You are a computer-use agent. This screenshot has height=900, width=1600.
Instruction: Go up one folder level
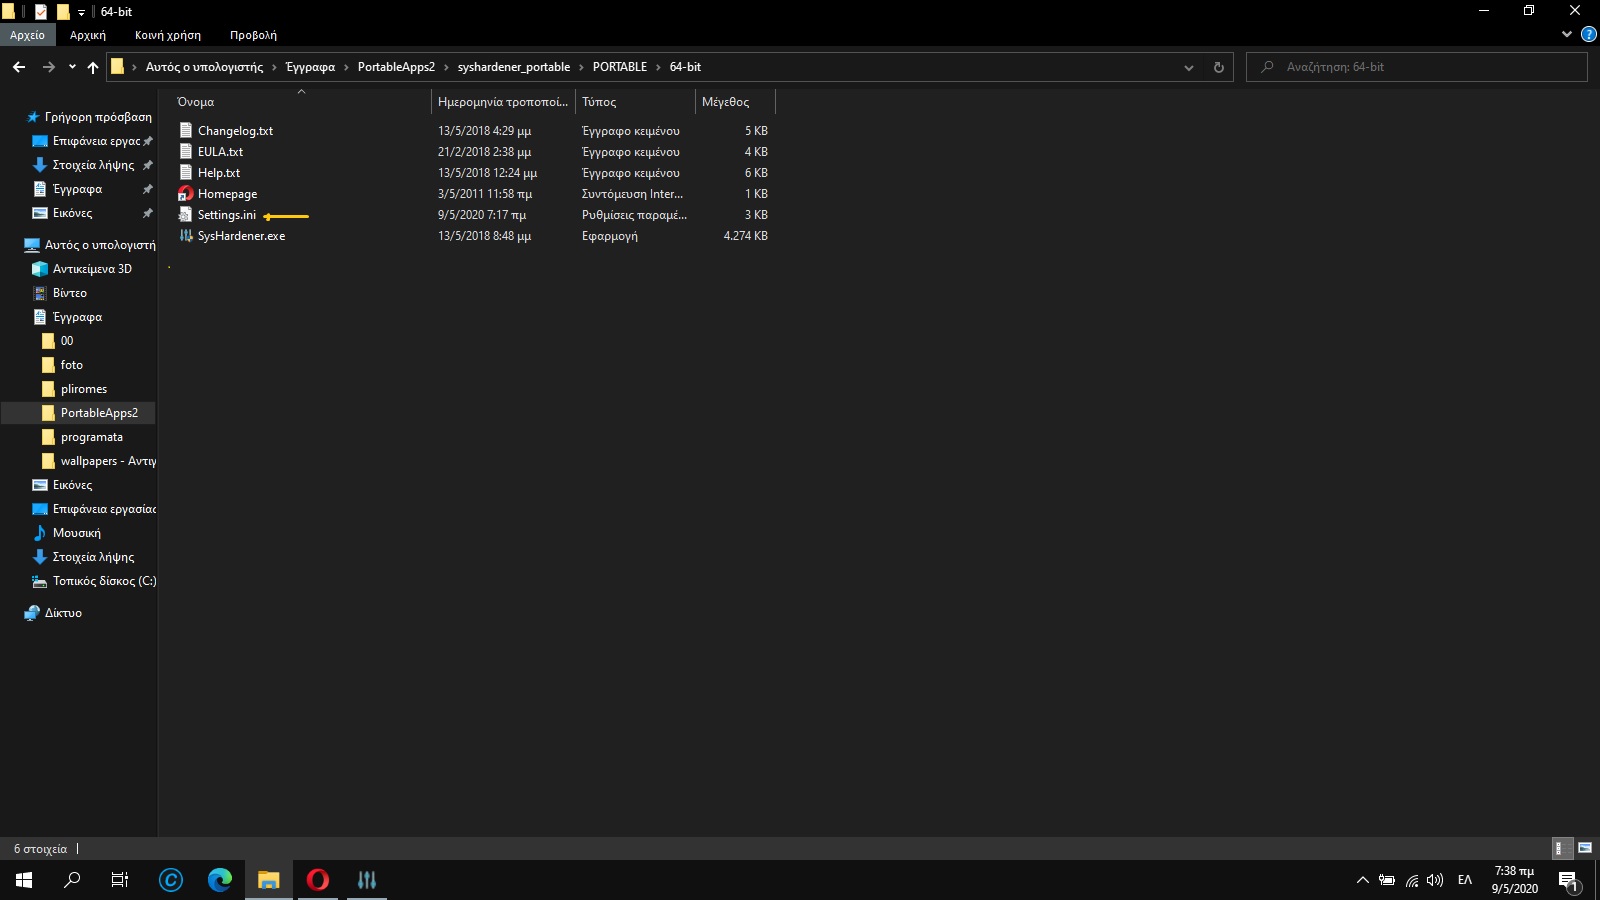click(93, 67)
